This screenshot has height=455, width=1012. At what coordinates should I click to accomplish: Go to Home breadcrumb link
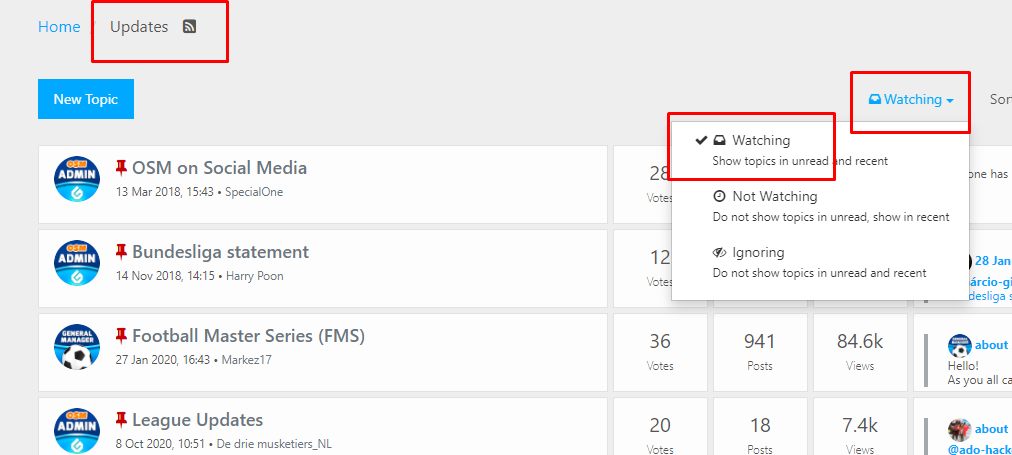[x=59, y=26]
